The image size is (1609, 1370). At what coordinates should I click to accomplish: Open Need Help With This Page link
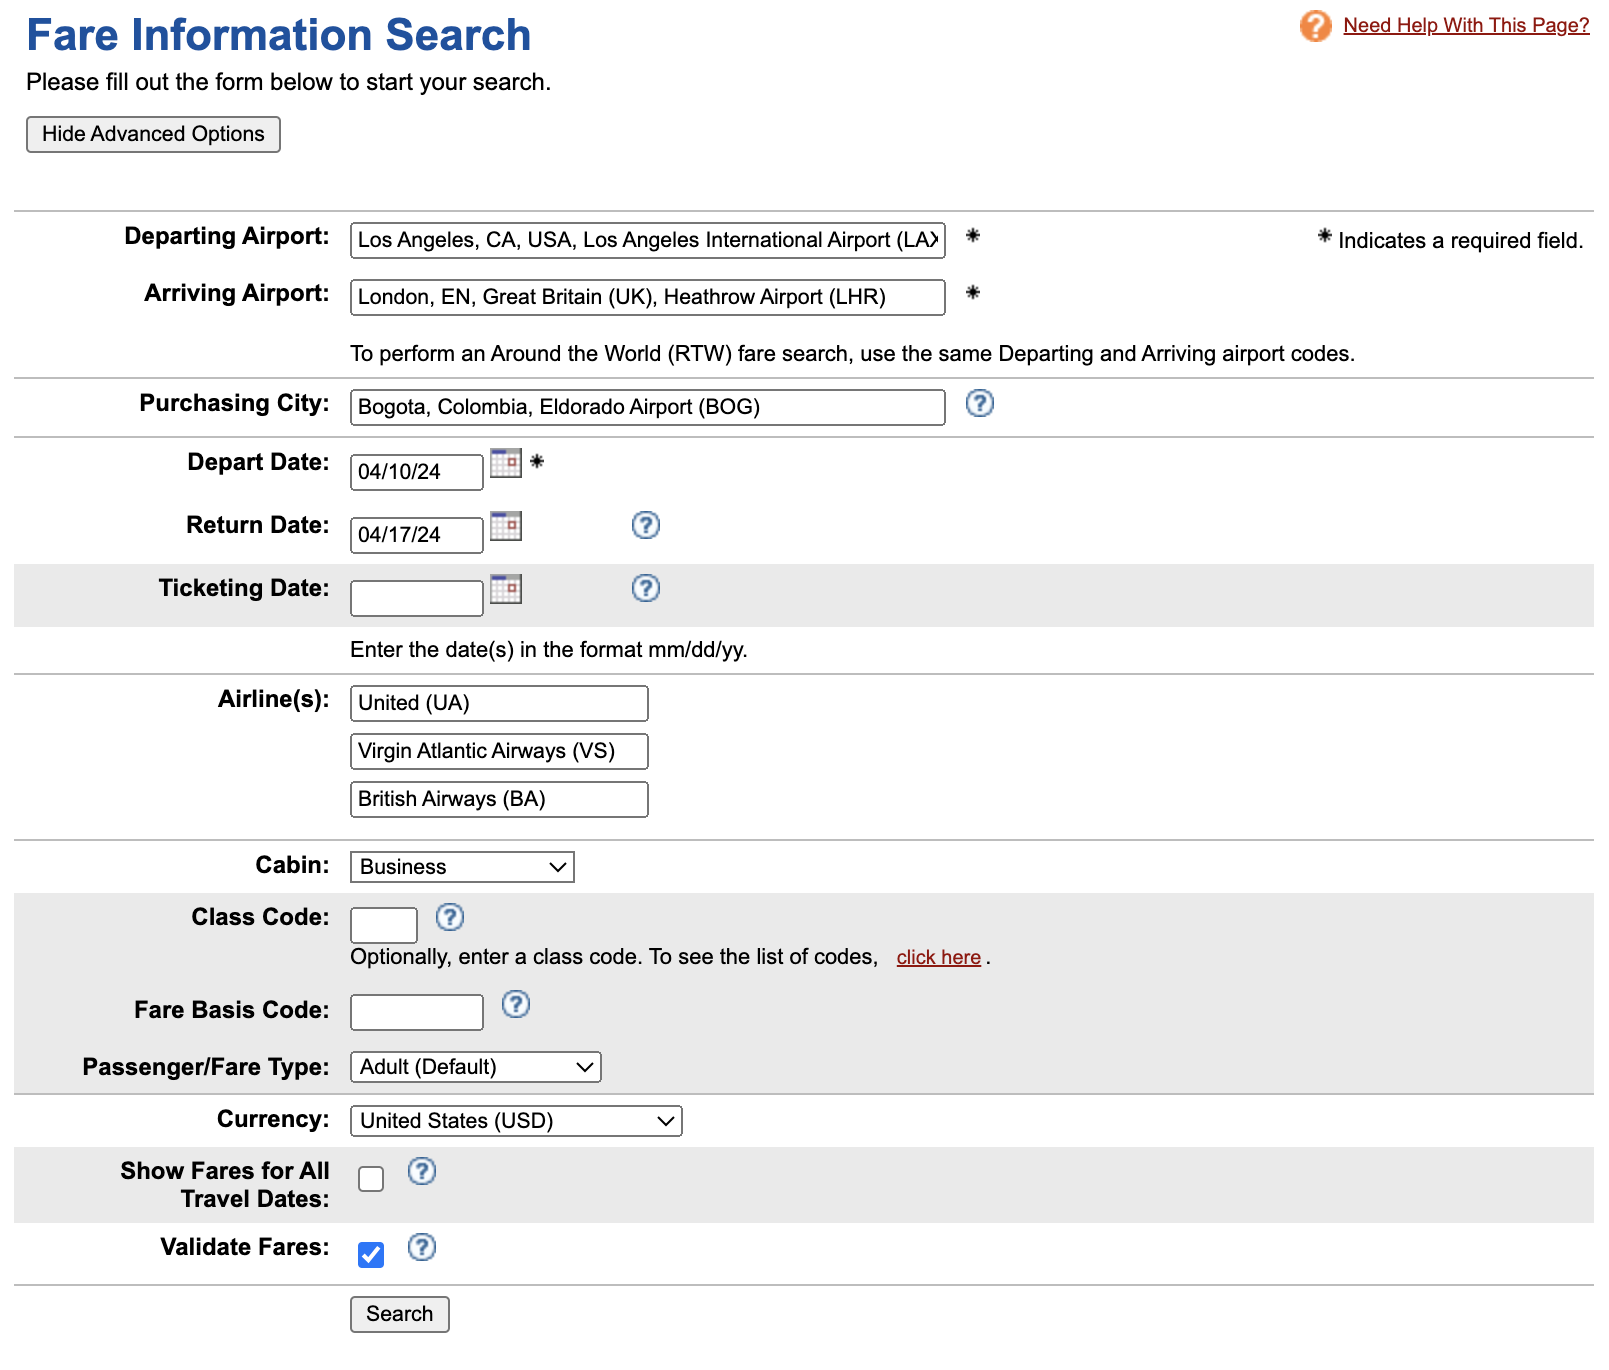[x=1466, y=25]
